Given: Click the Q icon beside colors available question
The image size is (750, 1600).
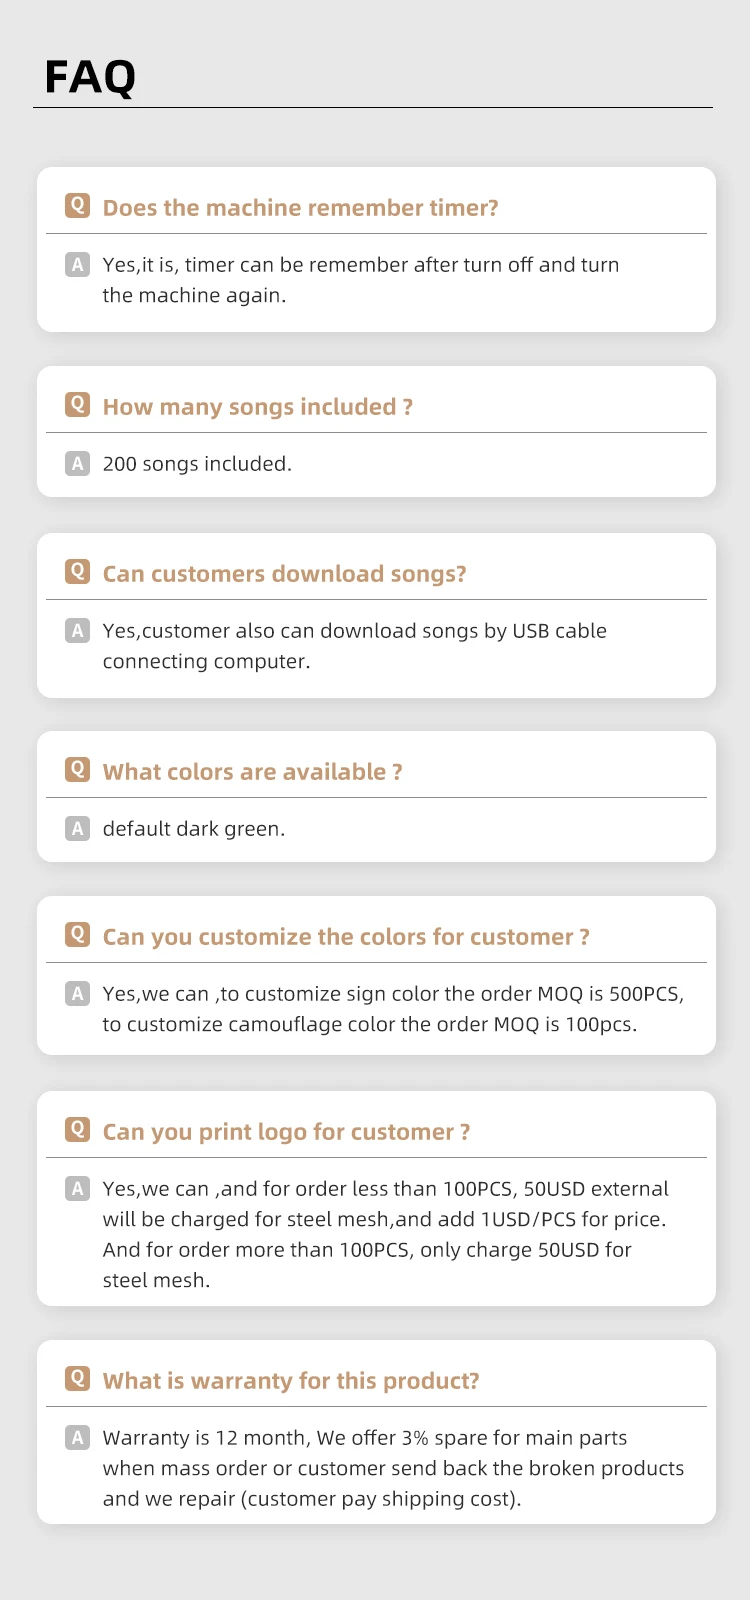Looking at the screenshot, I should [x=77, y=769].
